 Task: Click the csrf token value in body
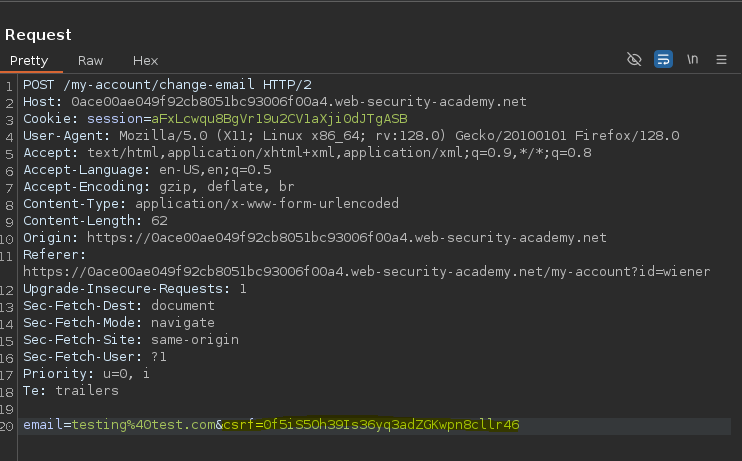point(391,425)
